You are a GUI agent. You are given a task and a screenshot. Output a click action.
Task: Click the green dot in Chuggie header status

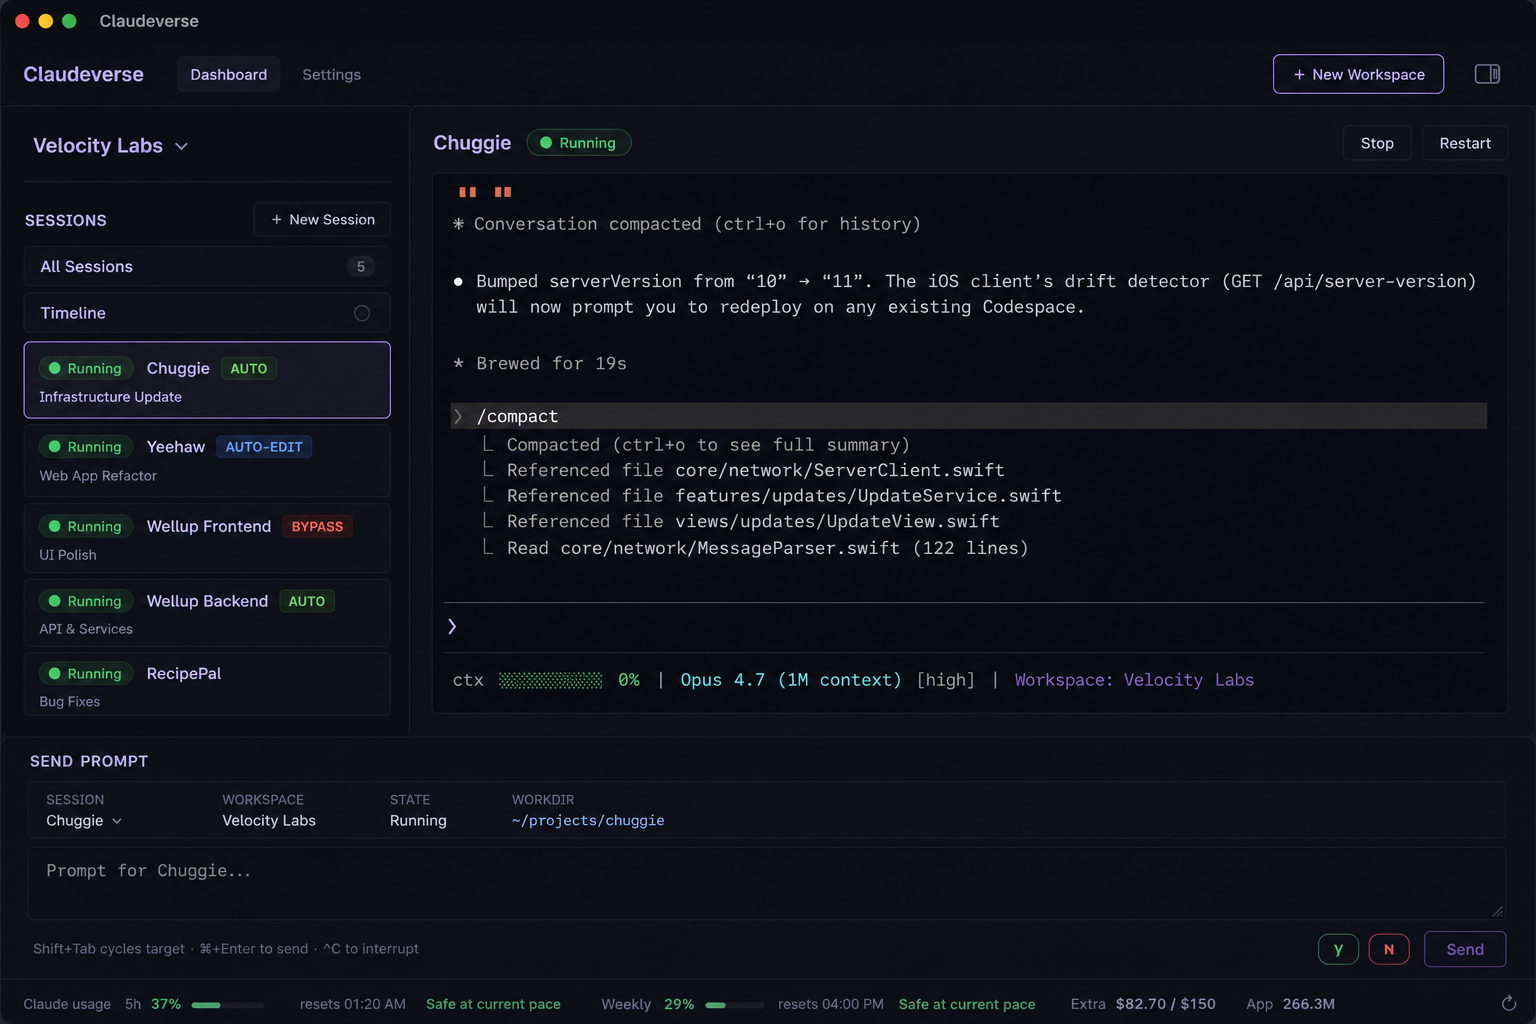click(x=546, y=143)
